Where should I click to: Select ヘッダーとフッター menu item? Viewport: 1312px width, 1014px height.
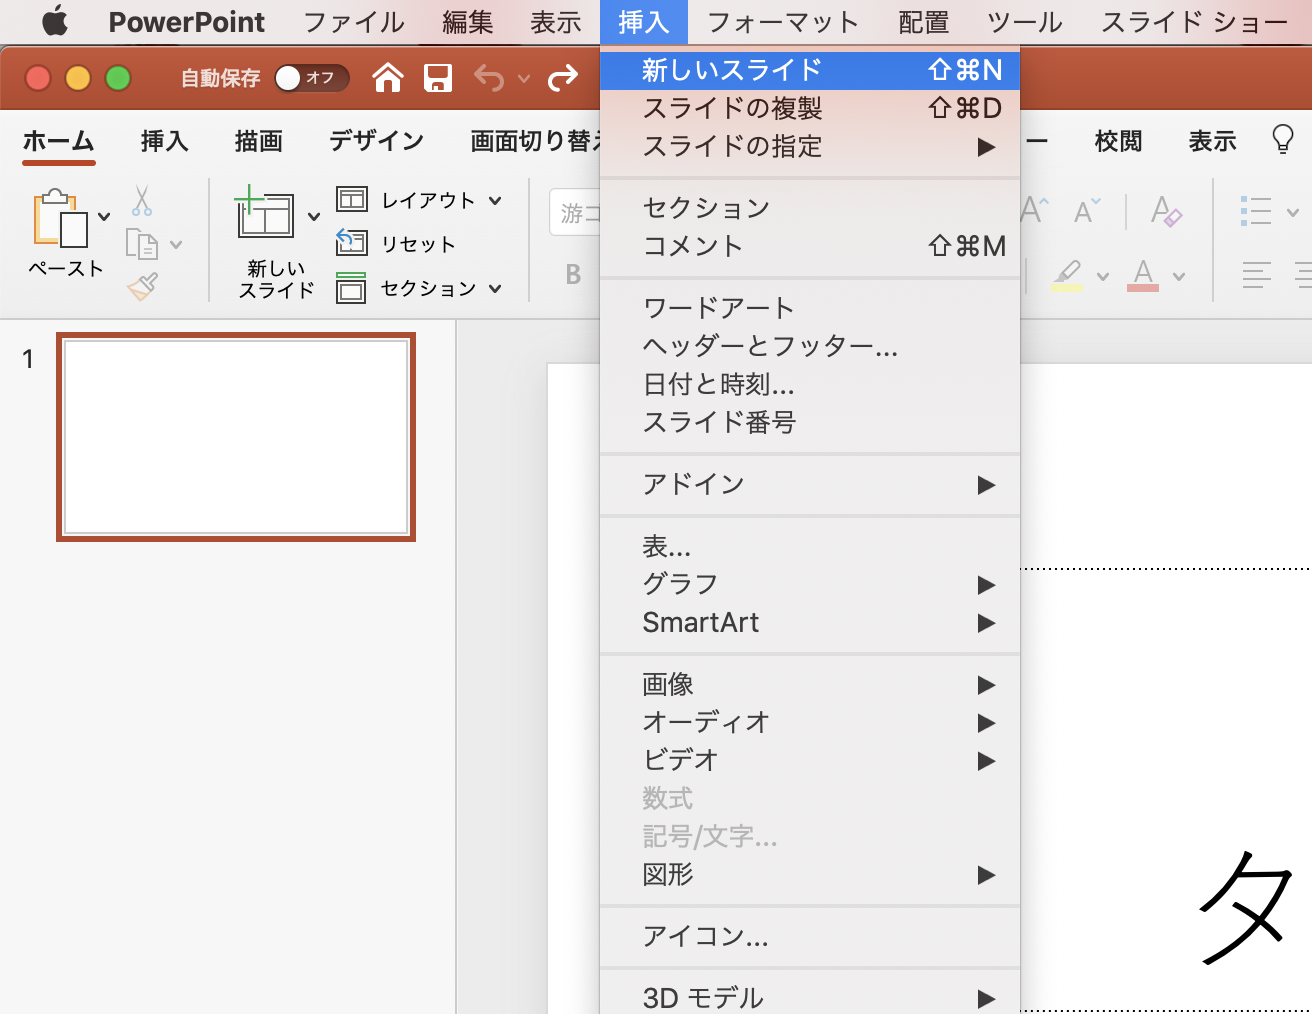(x=810, y=346)
